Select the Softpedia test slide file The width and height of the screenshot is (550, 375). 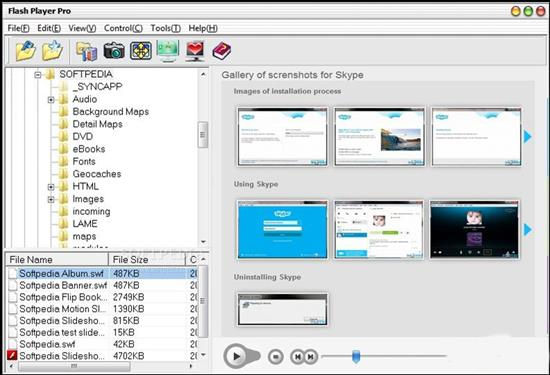[62, 333]
